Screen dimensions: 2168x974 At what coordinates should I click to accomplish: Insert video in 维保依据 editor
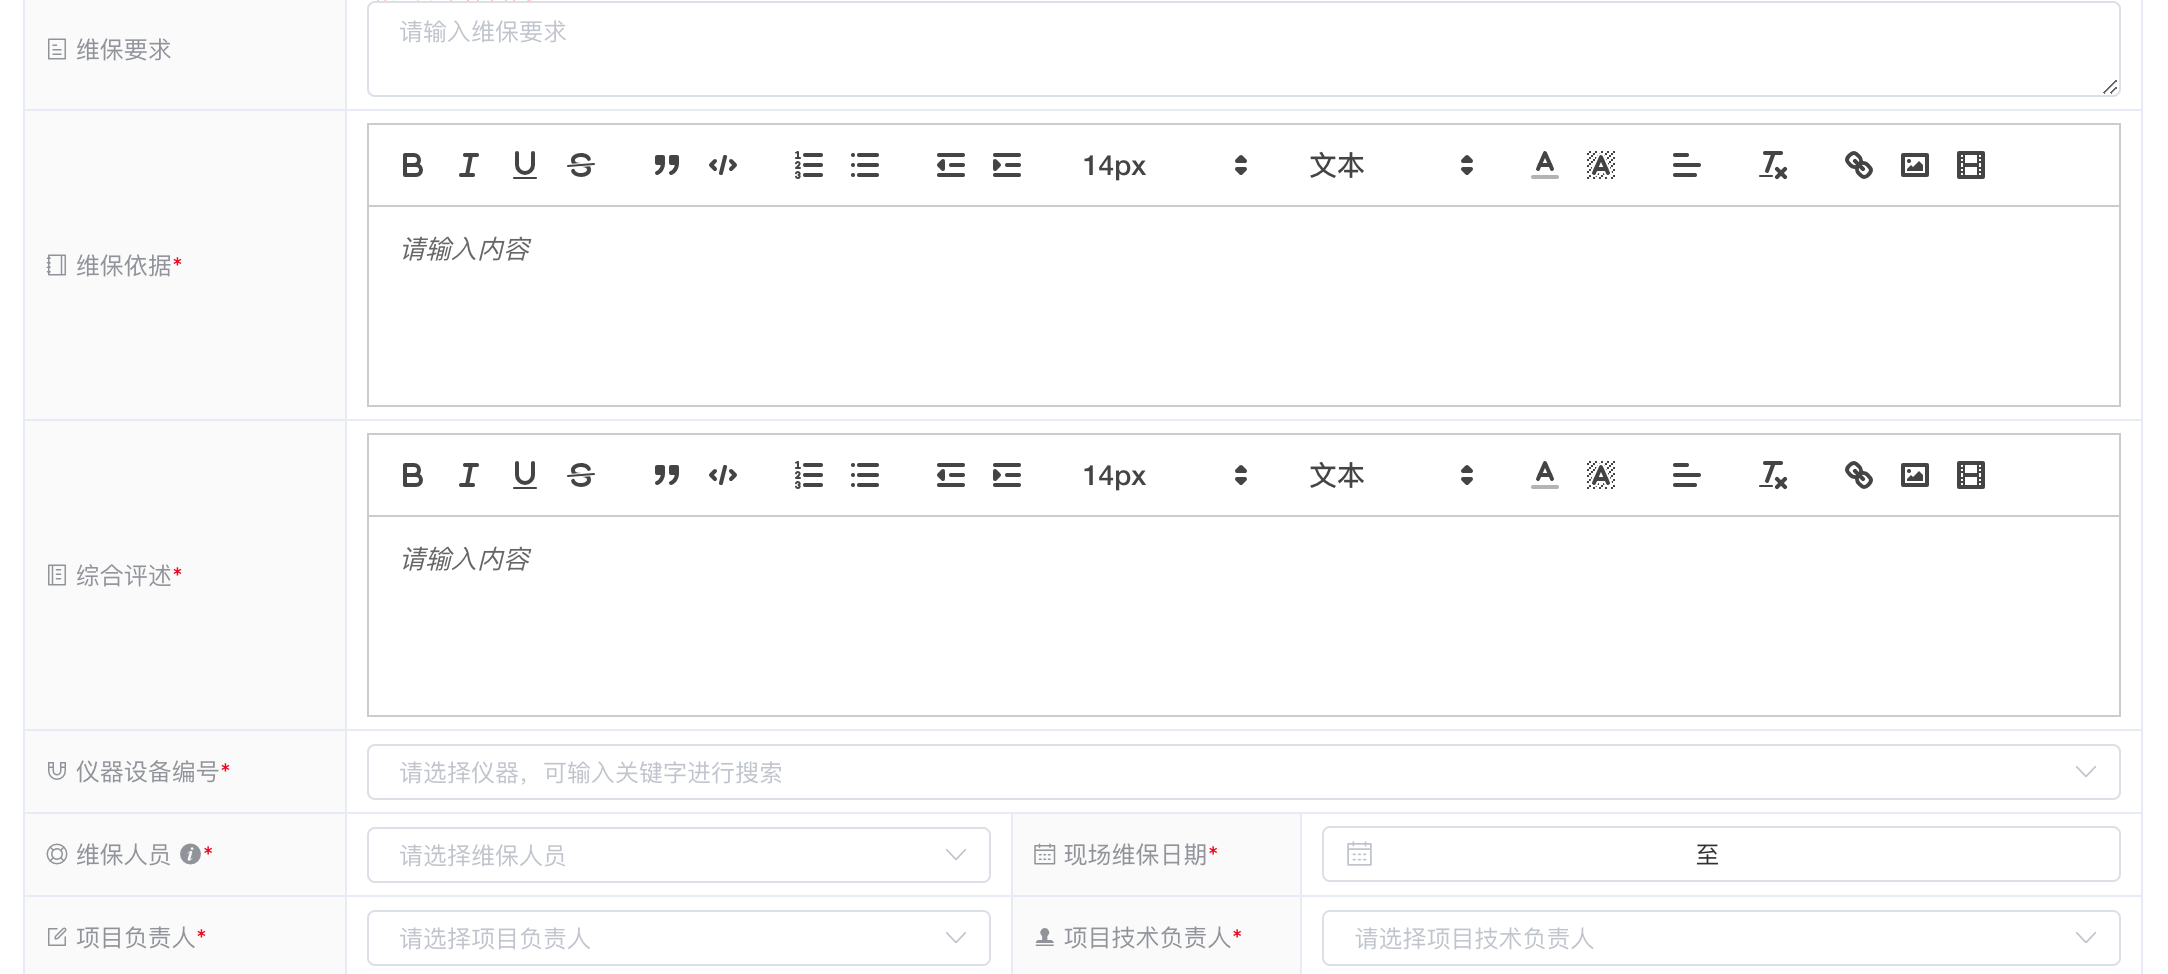(1970, 165)
